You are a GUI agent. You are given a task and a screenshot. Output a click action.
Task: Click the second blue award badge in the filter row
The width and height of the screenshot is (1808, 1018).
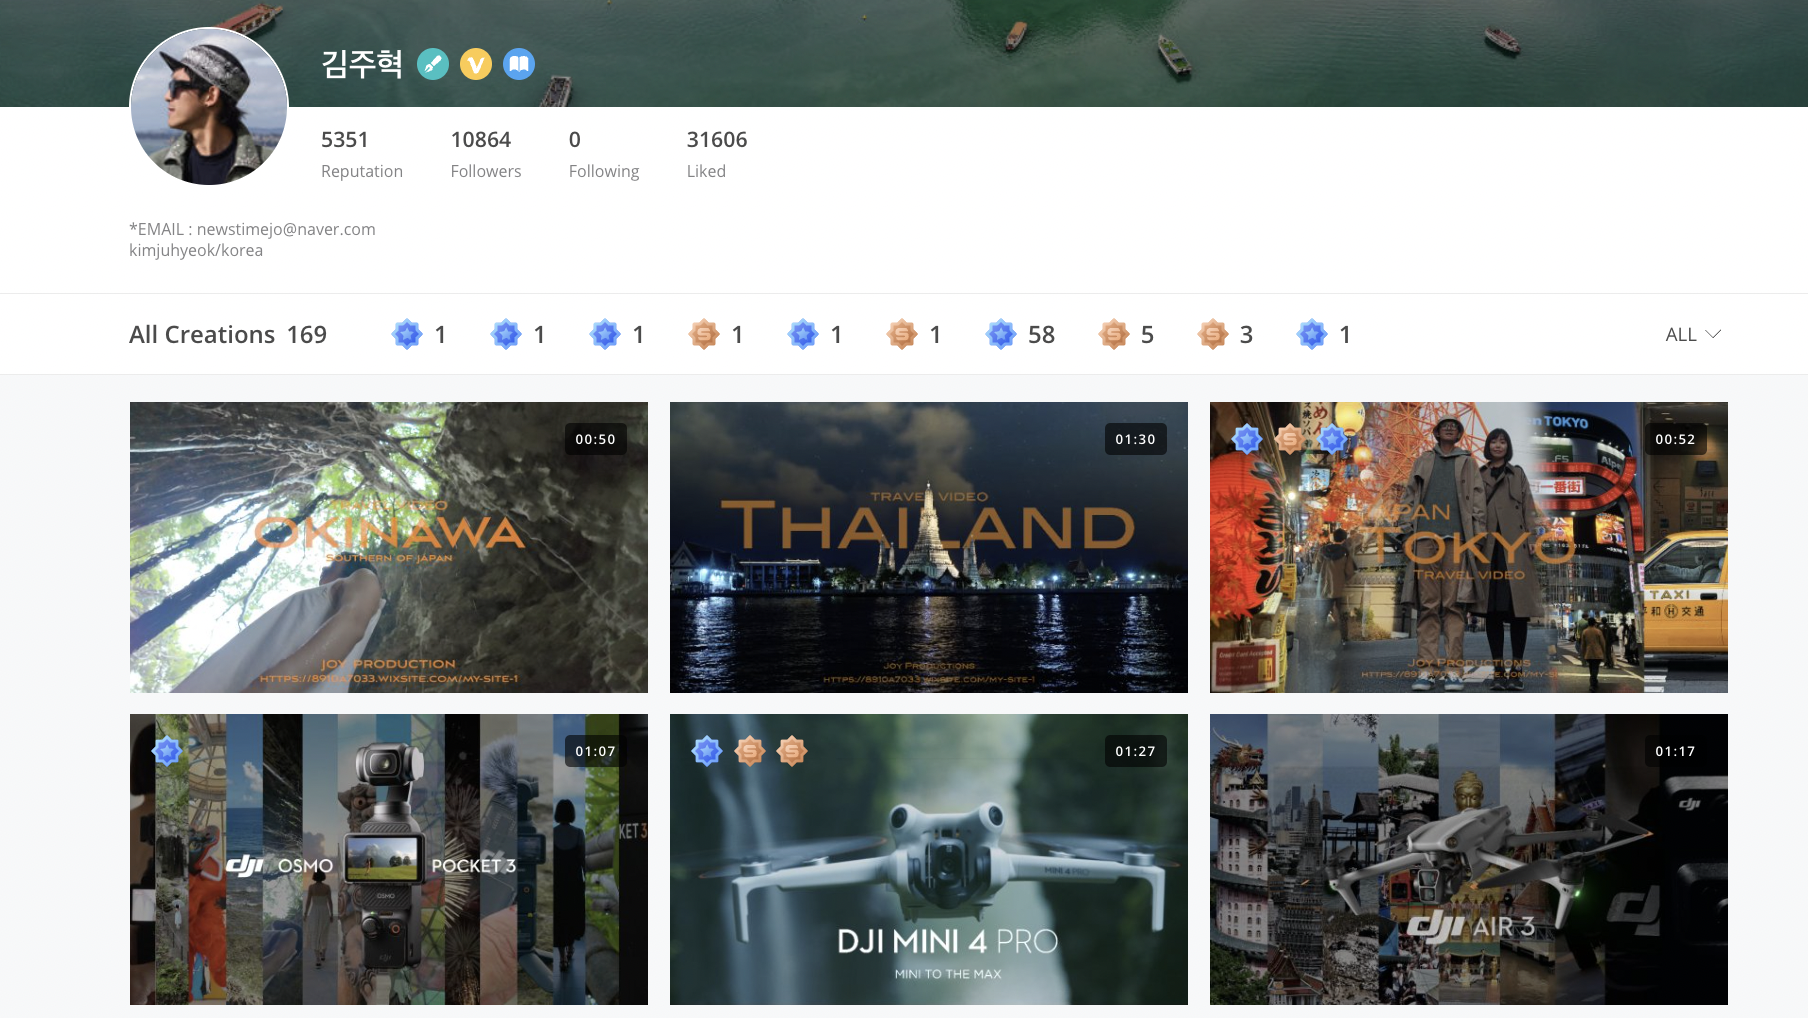[506, 334]
